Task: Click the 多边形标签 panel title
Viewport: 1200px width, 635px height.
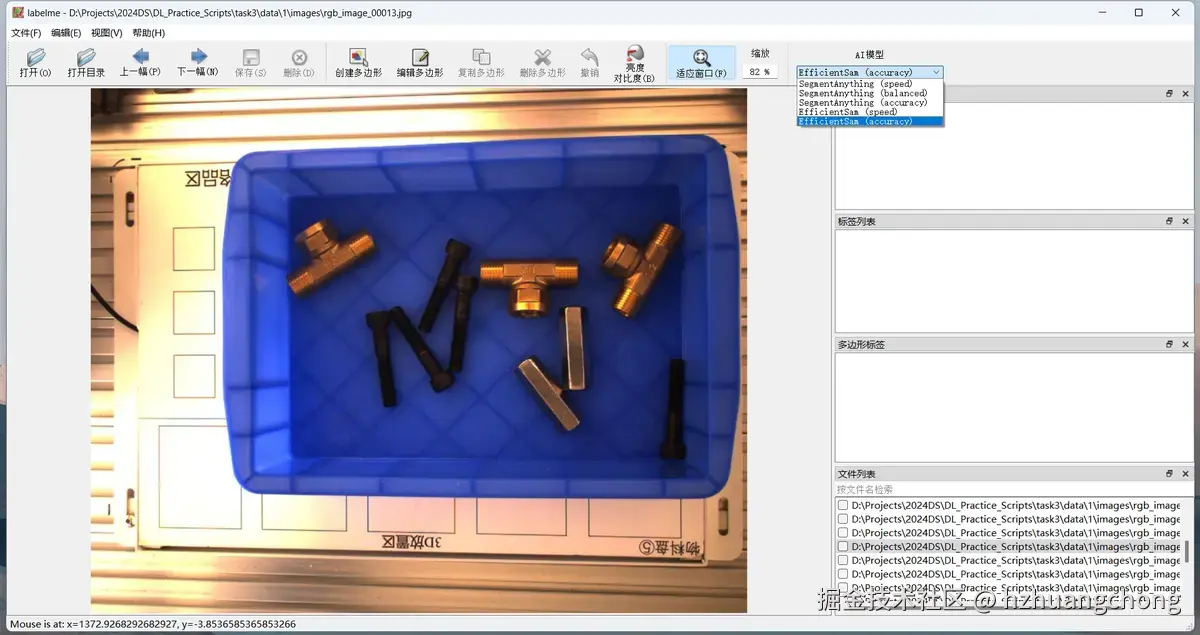Action: click(x=862, y=345)
